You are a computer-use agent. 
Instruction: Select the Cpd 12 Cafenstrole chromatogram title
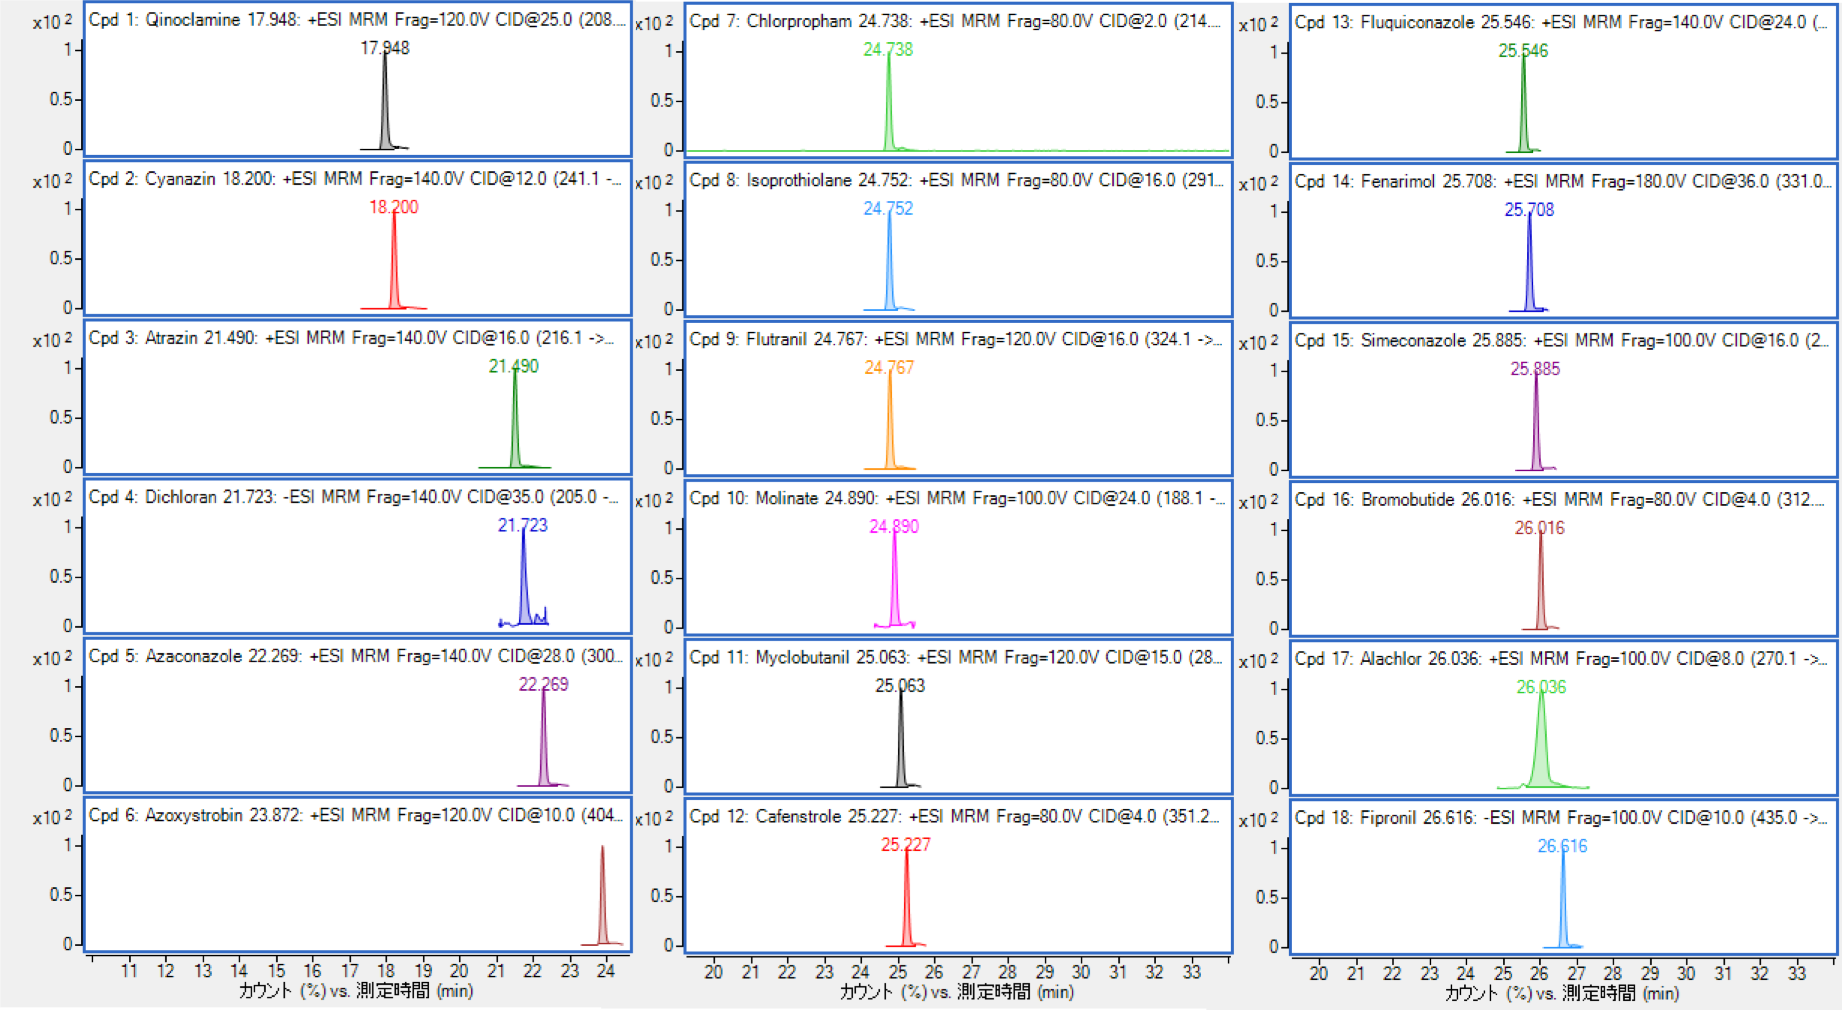955,815
